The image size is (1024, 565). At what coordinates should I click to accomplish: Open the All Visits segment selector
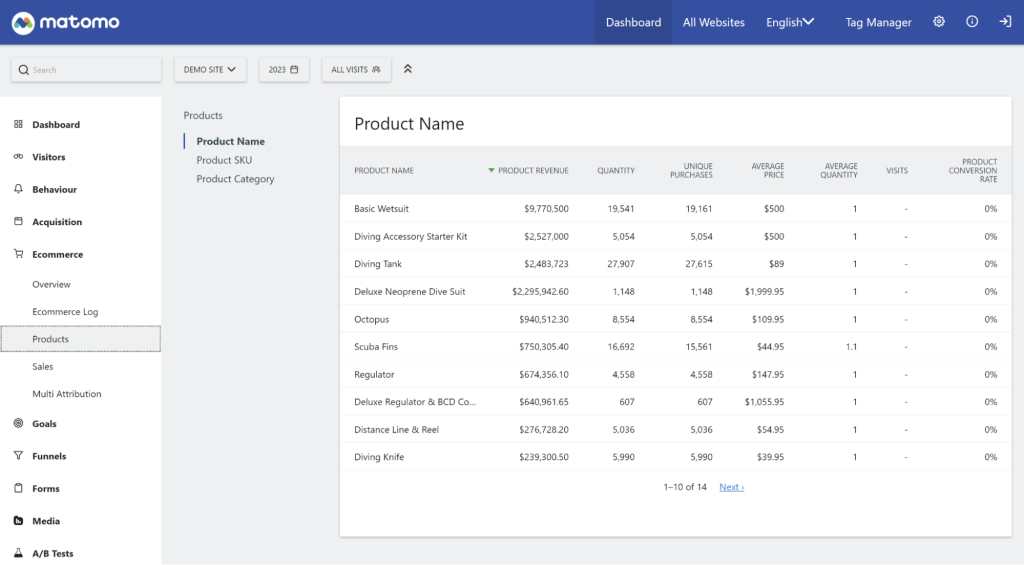[x=356, y=69]
